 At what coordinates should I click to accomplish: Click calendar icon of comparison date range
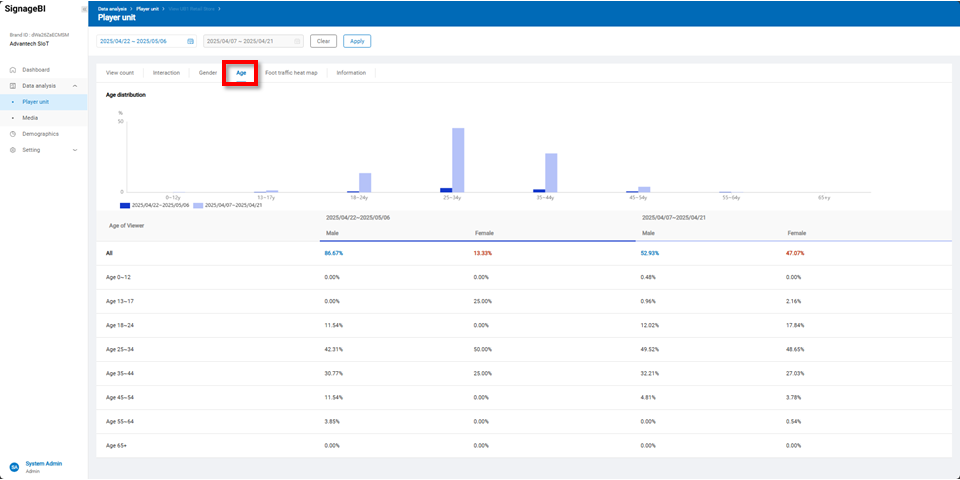[297, 41]
